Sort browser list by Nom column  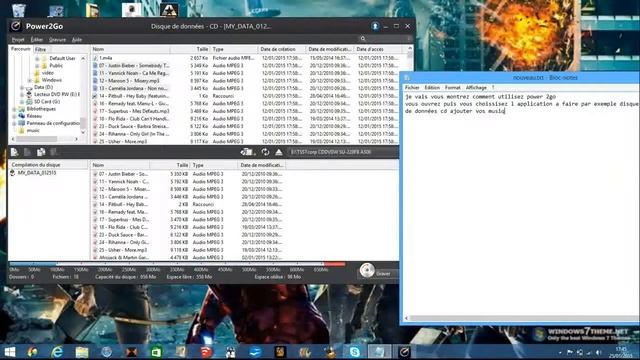point(131,49)
